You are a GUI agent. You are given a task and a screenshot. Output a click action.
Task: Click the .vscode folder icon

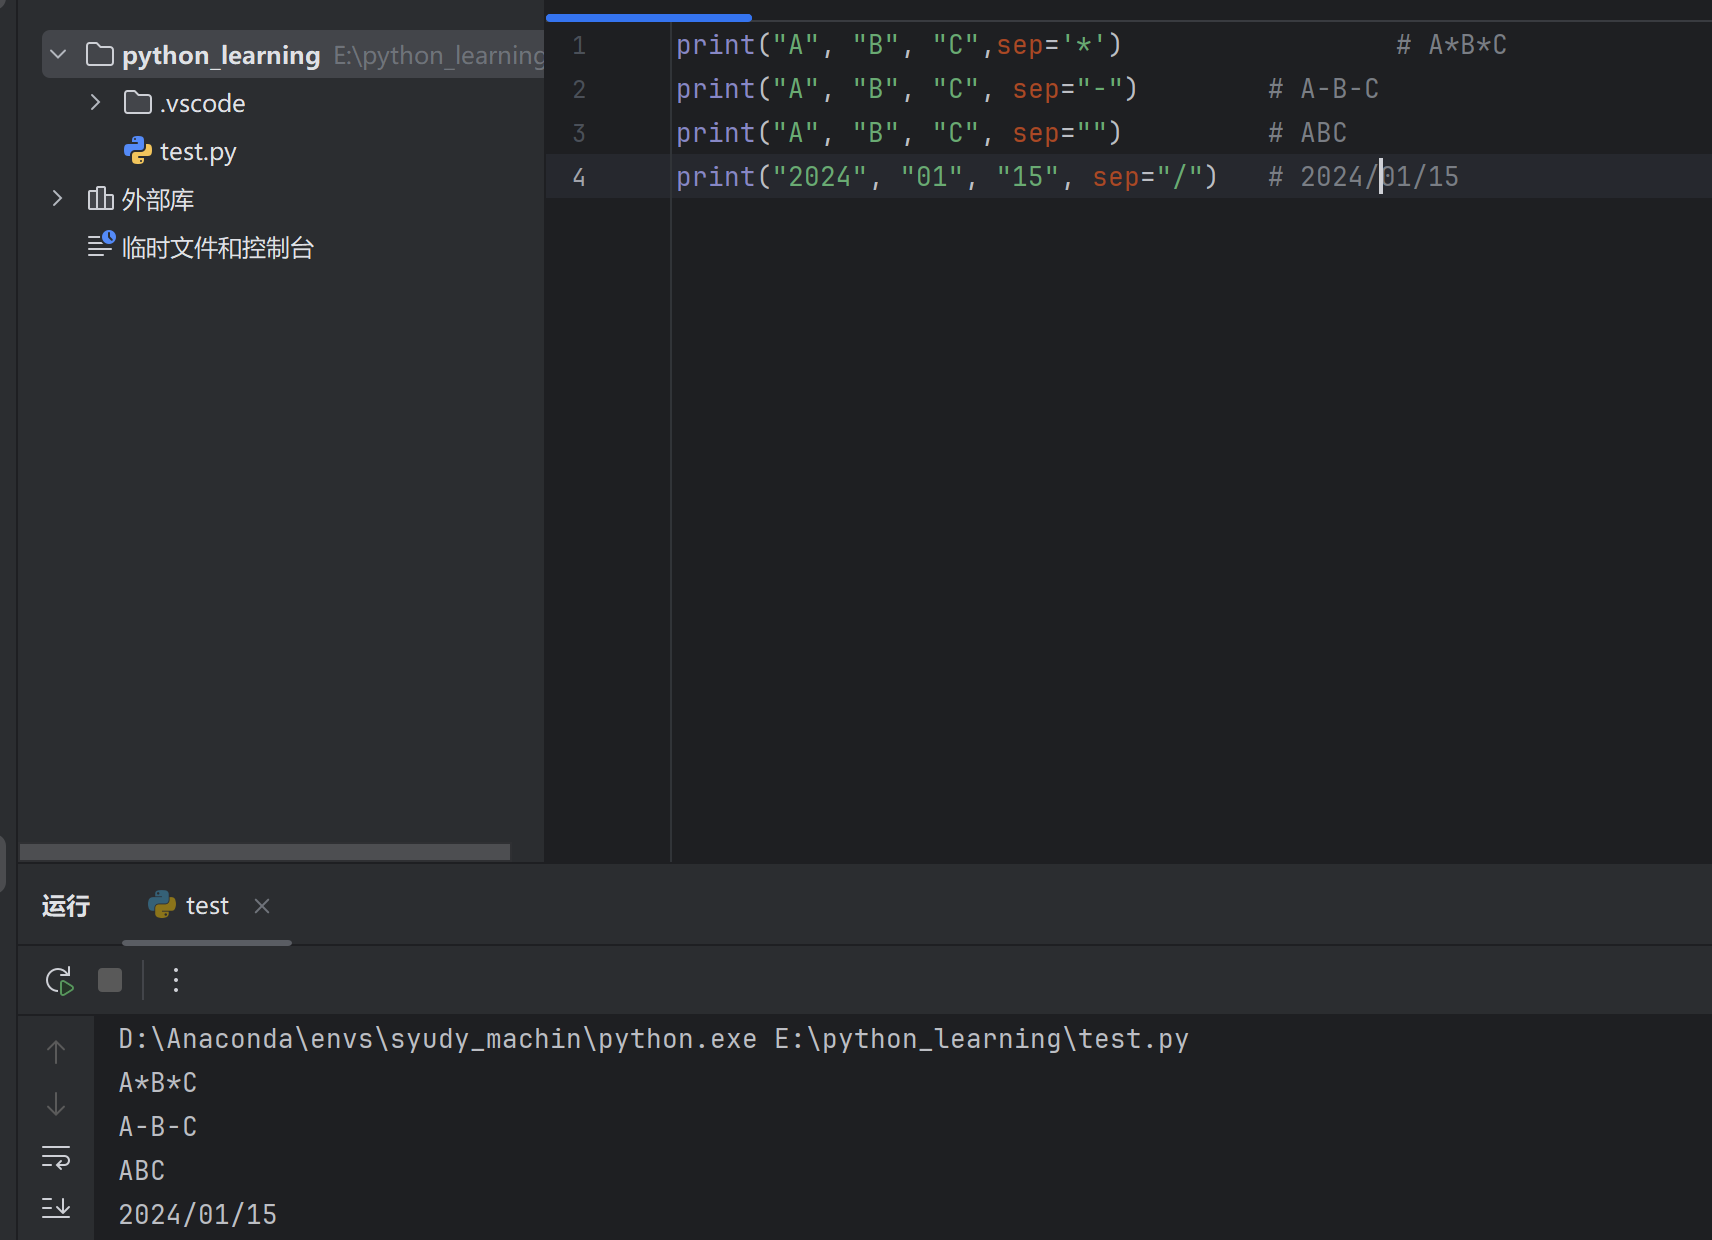[138, 102]
